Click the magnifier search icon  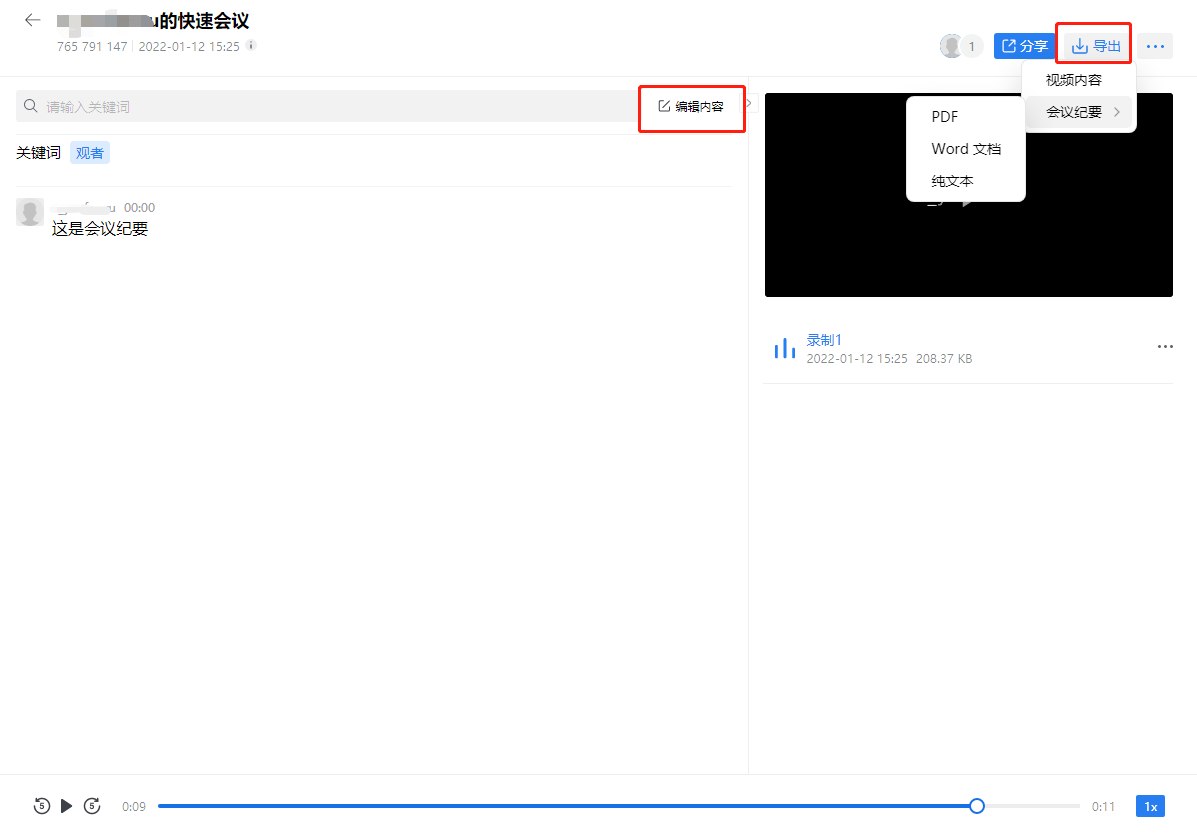coord(31,106)
